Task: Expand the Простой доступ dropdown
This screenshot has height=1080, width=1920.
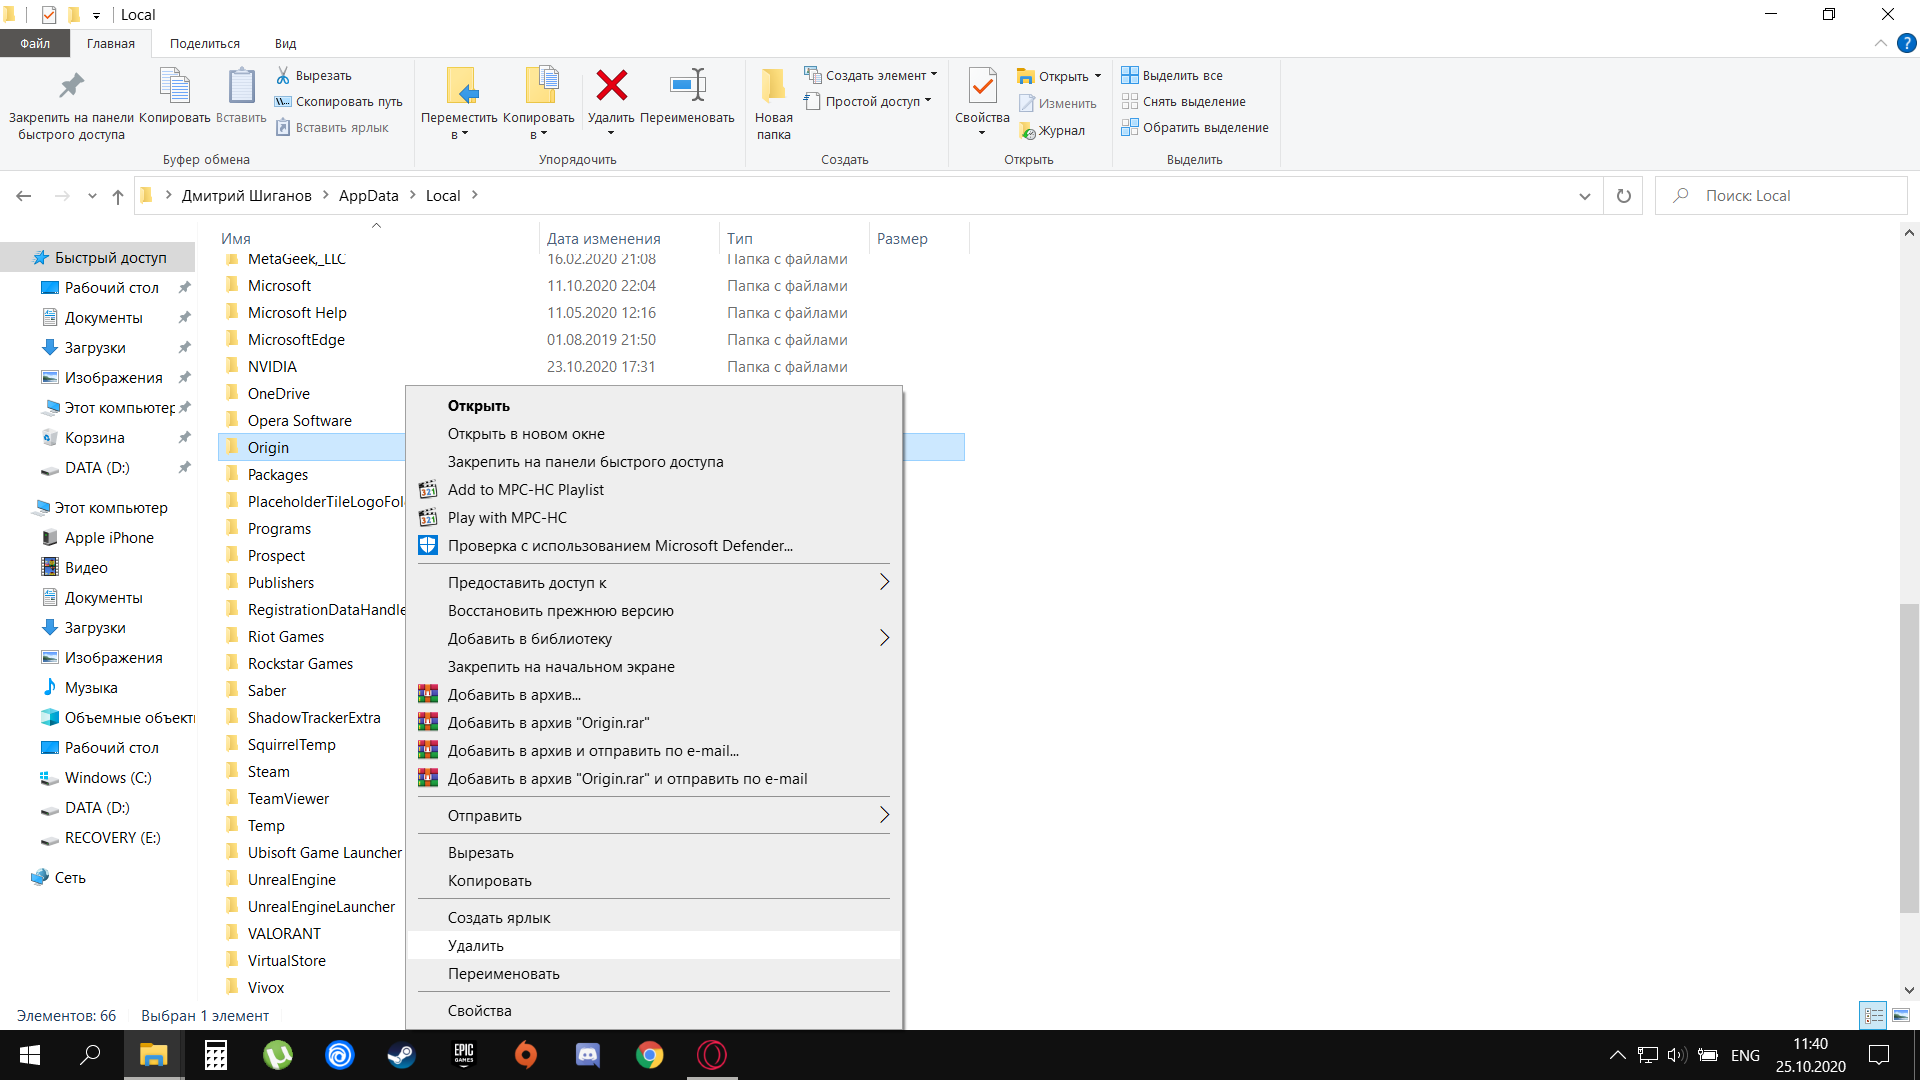Action: (928, 101)
